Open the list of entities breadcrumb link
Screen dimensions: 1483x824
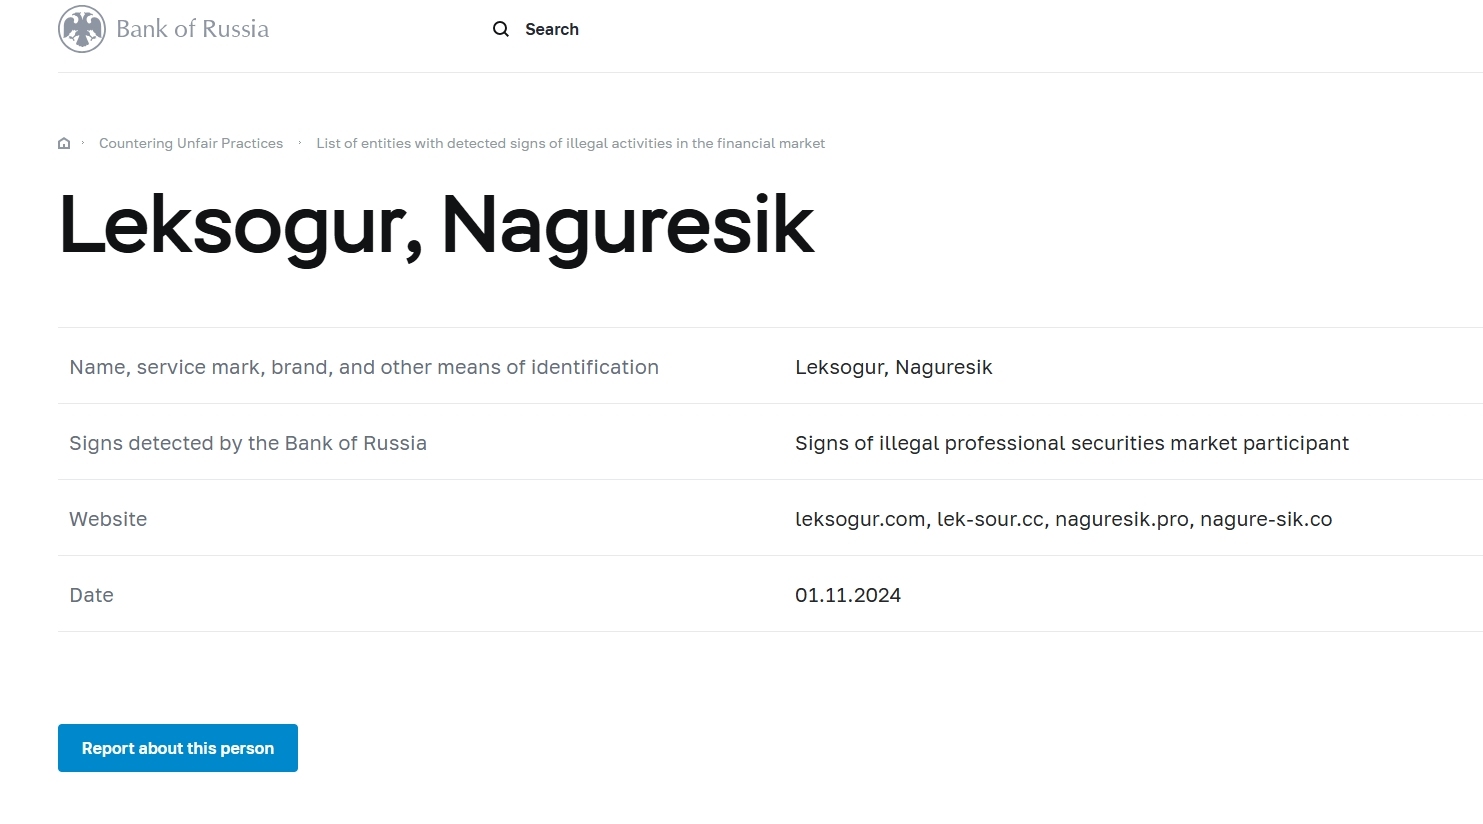pos(570,143)
